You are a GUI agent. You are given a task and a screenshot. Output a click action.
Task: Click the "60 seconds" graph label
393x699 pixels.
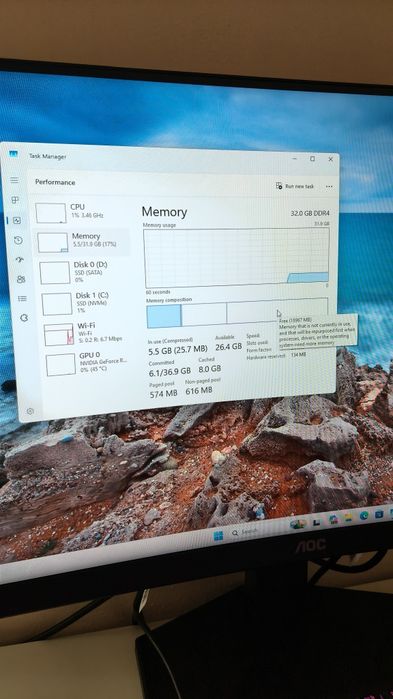[158, 292]
